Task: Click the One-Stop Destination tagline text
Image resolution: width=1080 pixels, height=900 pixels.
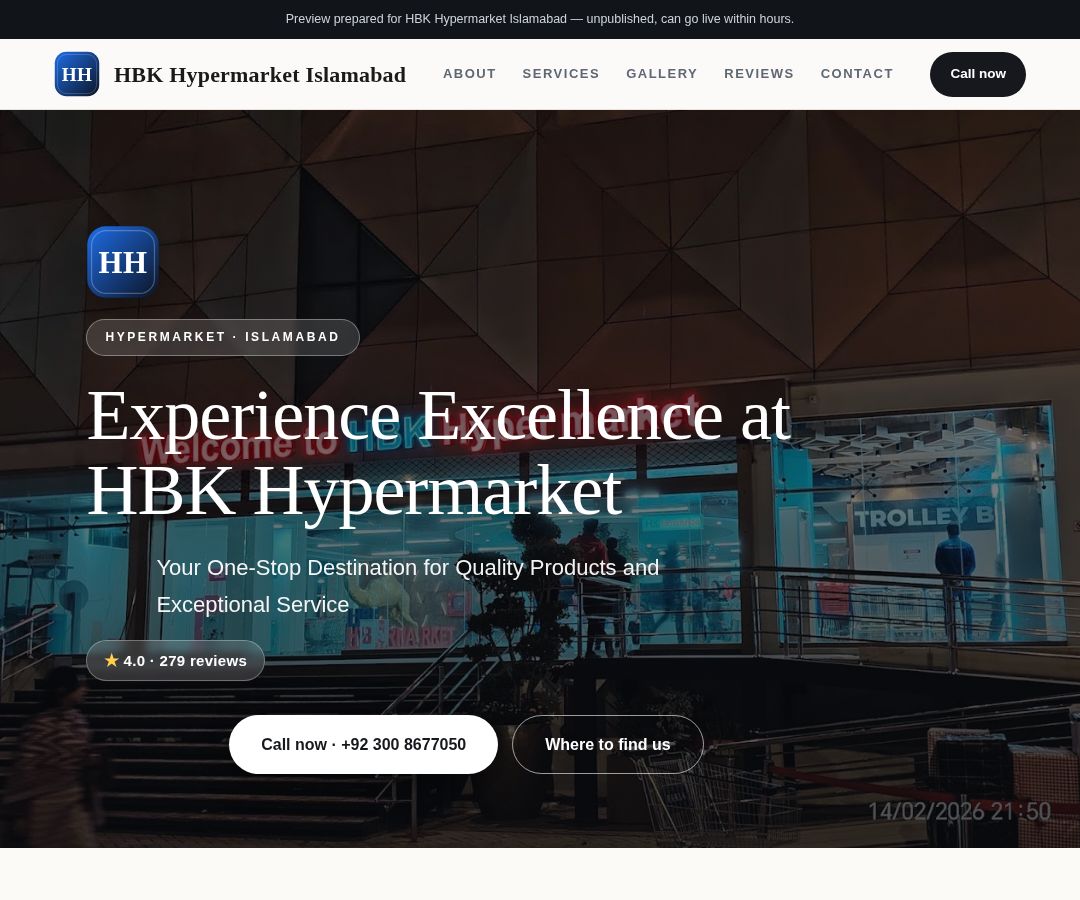Action: (408, 586)
